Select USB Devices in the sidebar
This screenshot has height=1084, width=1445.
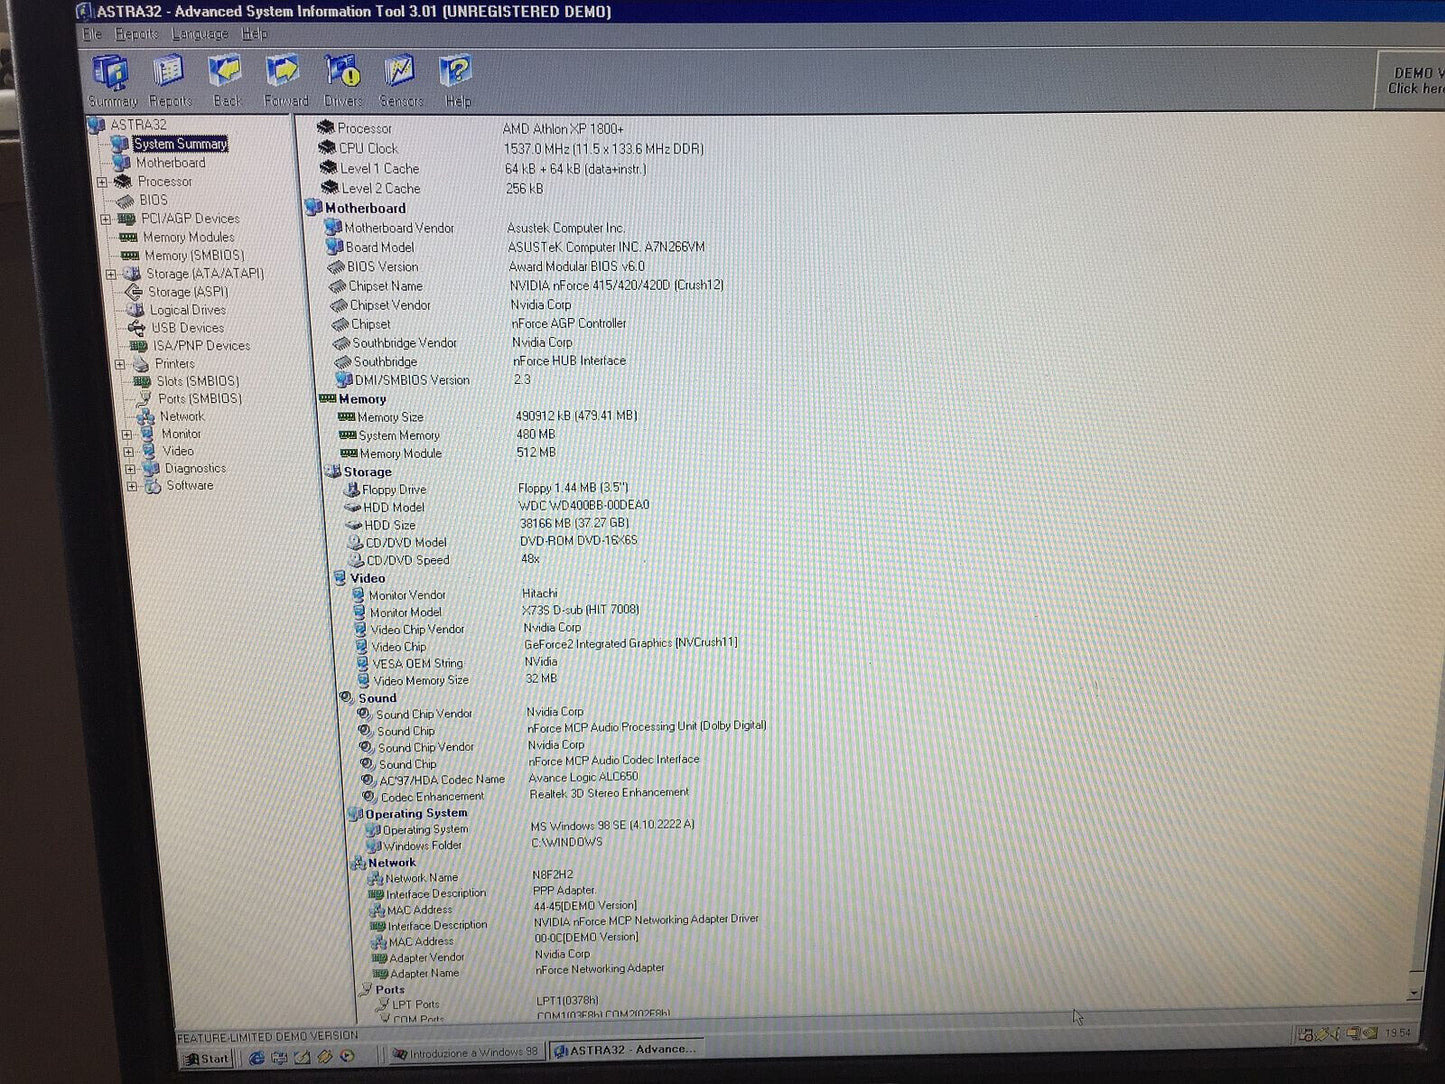[186, 327]
